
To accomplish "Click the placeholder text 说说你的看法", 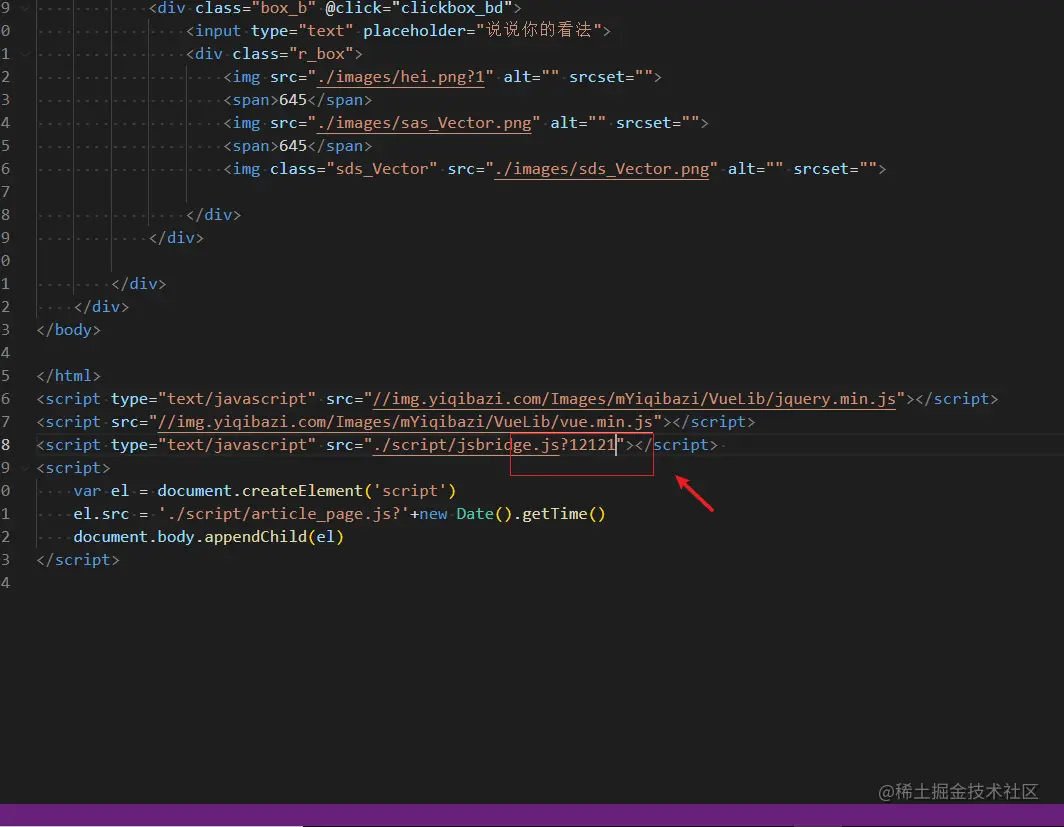I will 539,31.
